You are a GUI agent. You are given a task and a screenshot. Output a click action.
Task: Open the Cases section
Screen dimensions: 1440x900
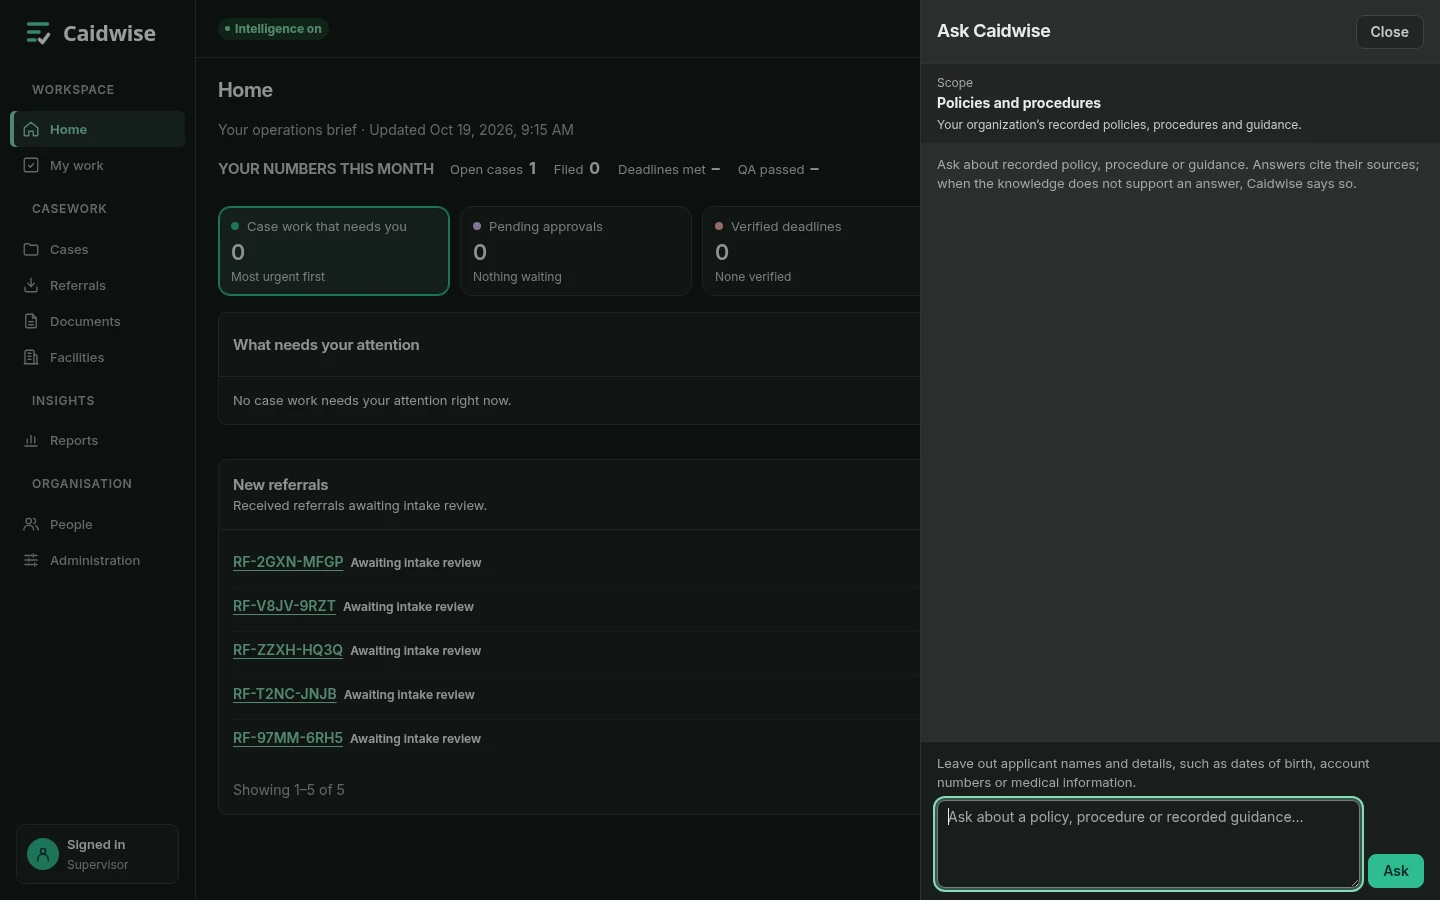point(98,249)
